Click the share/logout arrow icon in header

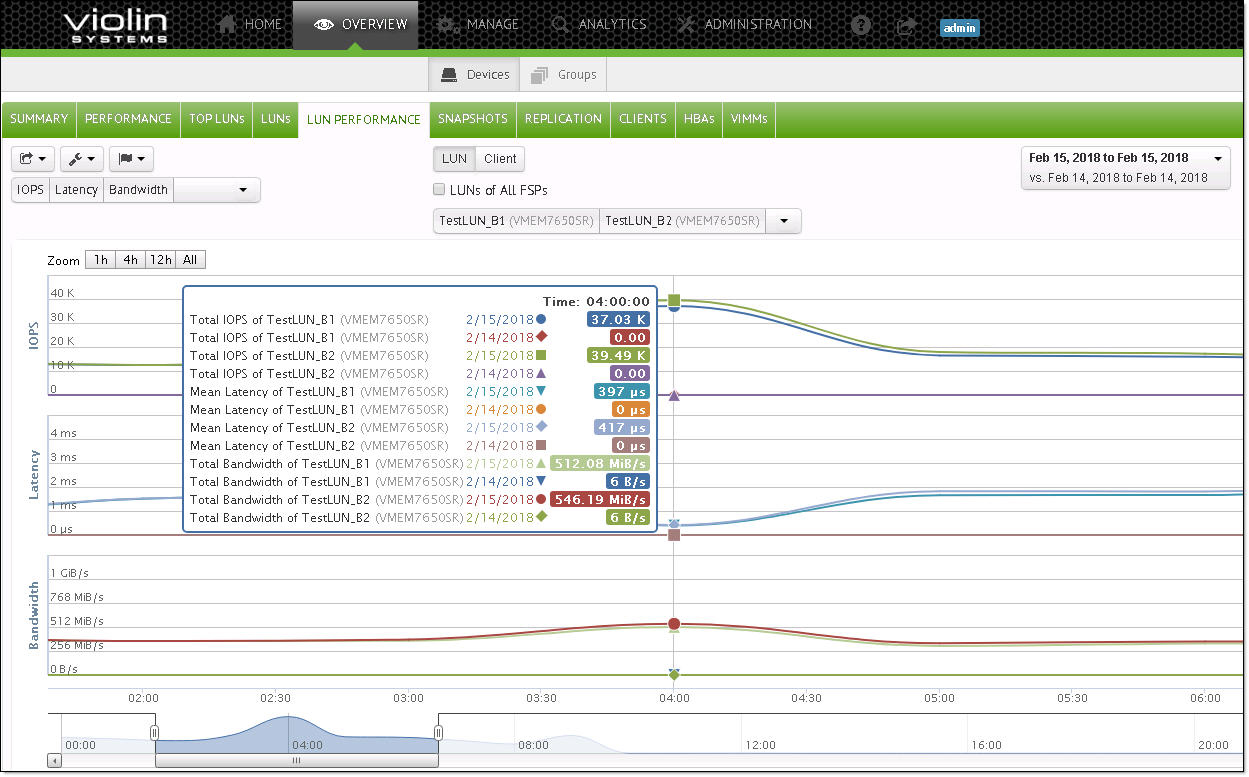tap(906, 27)
